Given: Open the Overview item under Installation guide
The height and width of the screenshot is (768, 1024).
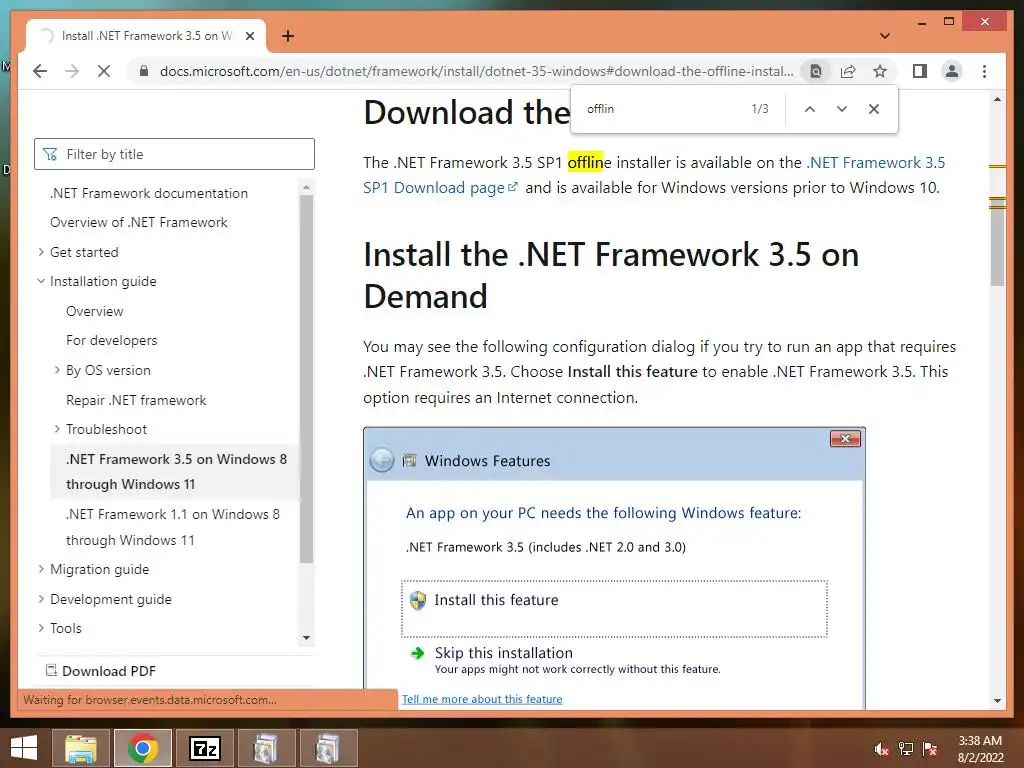Looking at the screenshot, I should pos(95,312).
